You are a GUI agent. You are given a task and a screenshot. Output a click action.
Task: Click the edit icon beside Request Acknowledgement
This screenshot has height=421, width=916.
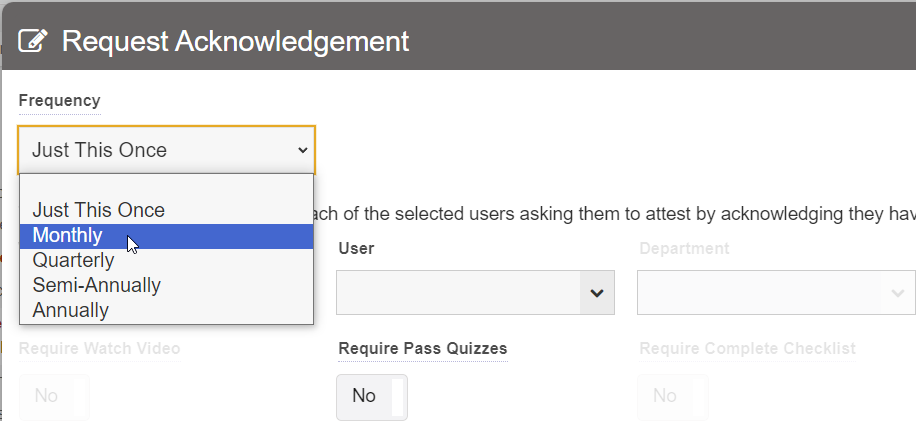coord(33,41)
